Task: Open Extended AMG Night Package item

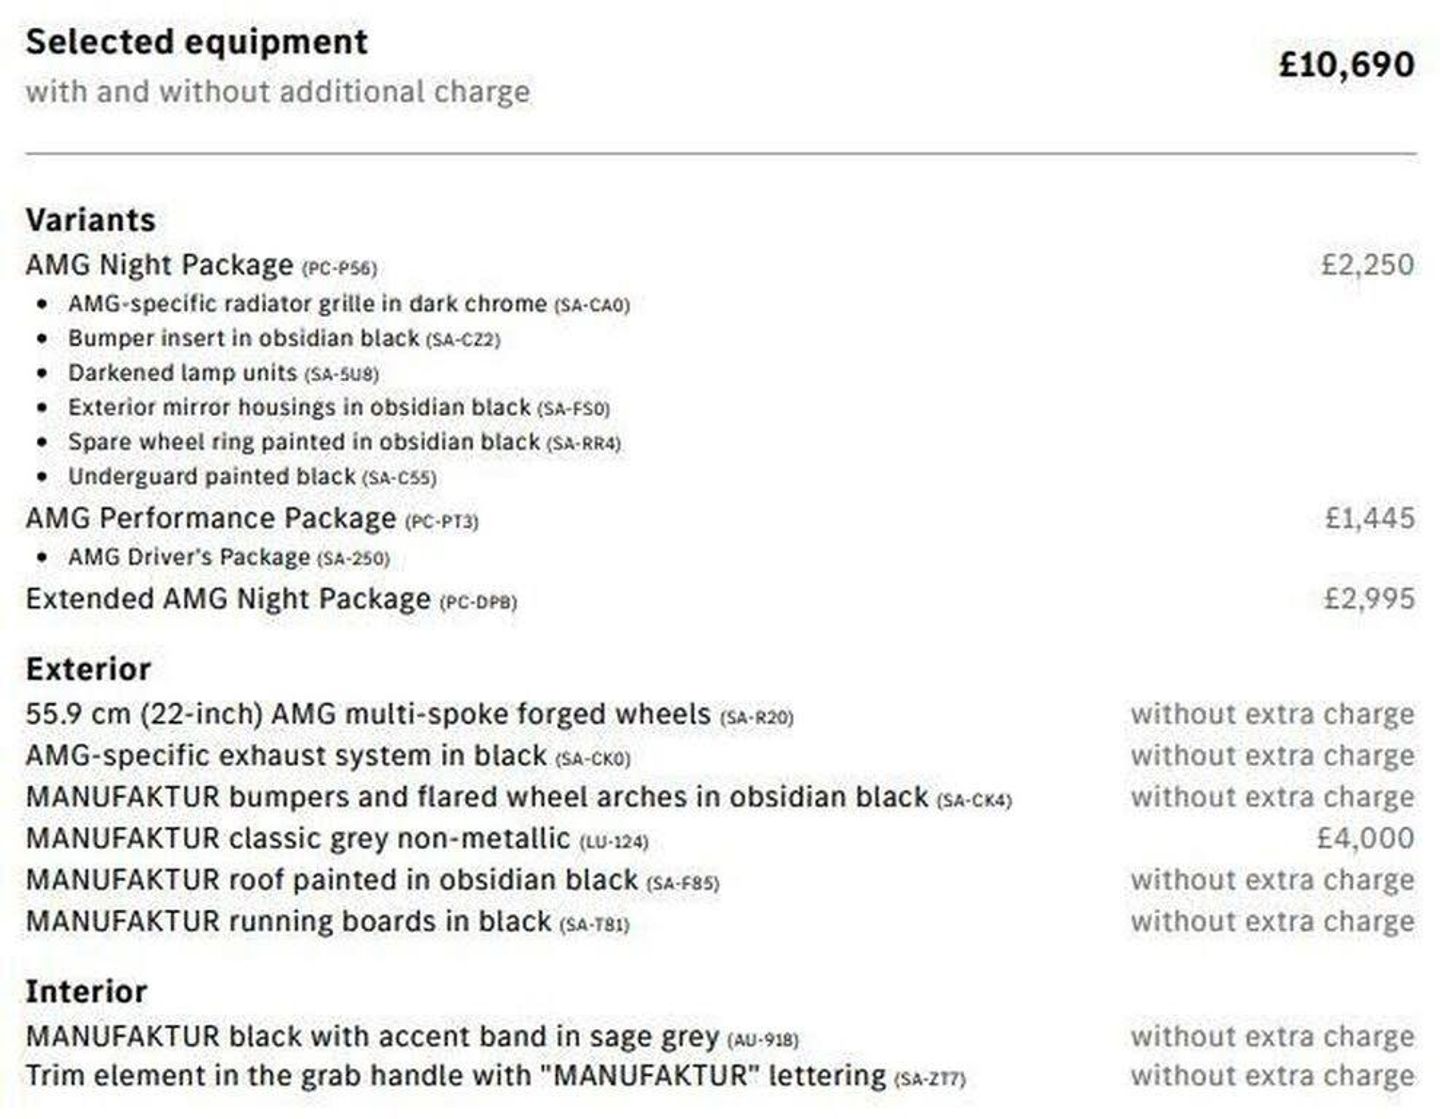Action: (228, 599)
